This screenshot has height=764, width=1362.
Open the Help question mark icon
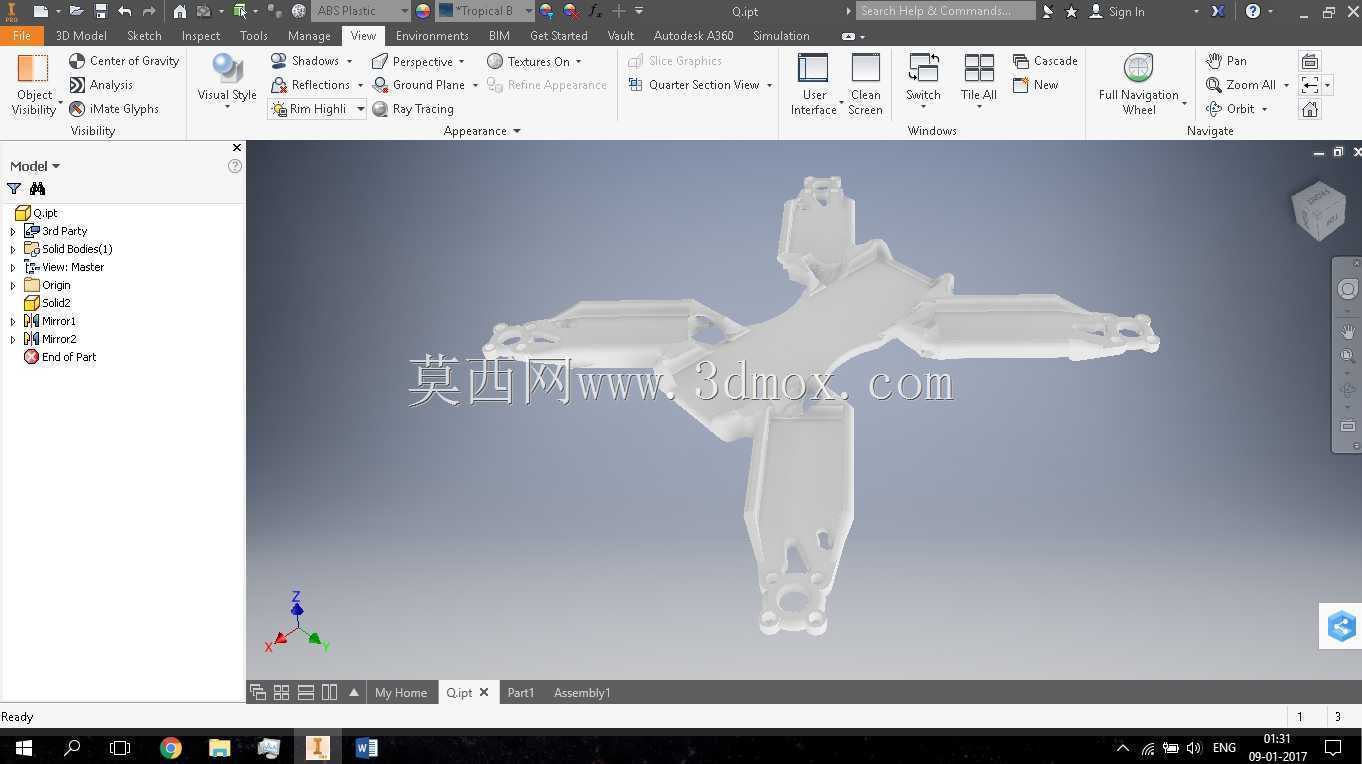coord(1253,11)
